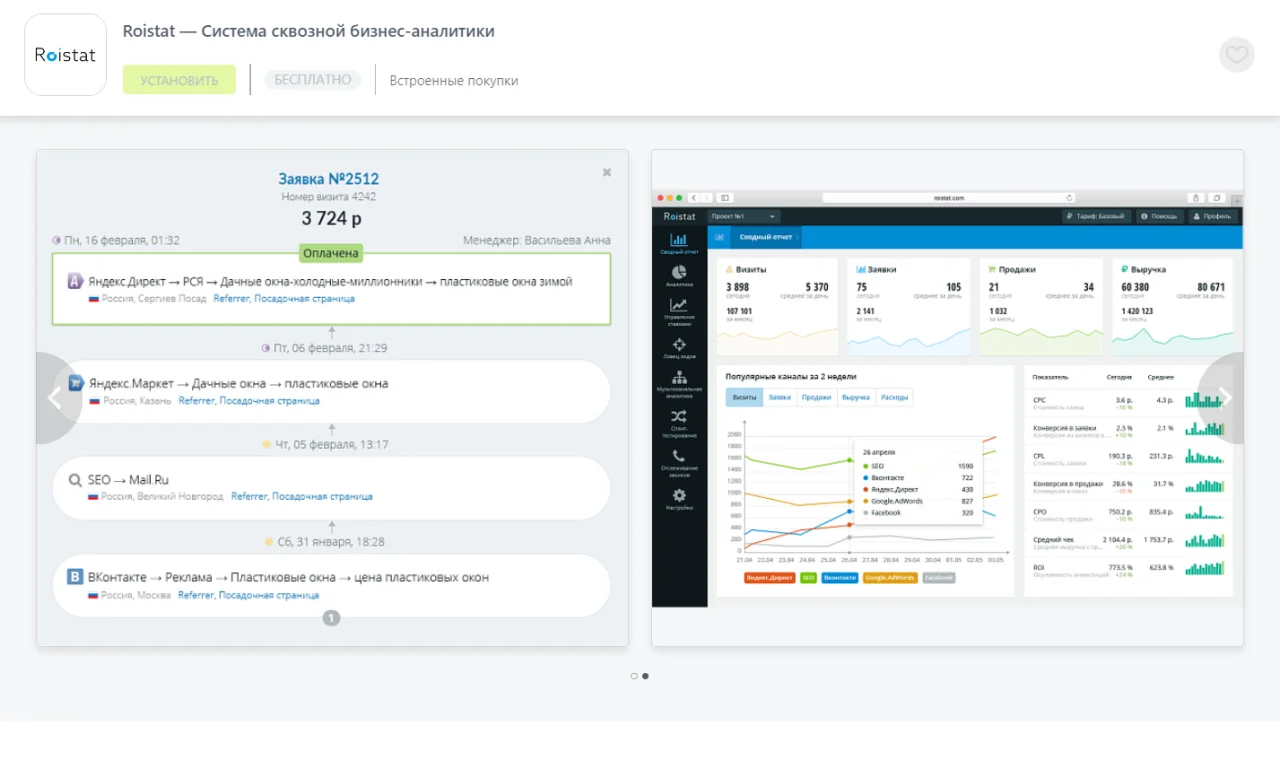1280x778 pixels.
Task: Click the Встроенные покупки label
Action: (x=454, y=80)
